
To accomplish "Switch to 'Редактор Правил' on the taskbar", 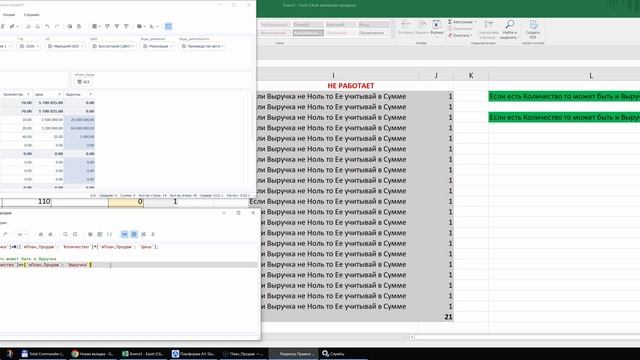I will (294, 353).
